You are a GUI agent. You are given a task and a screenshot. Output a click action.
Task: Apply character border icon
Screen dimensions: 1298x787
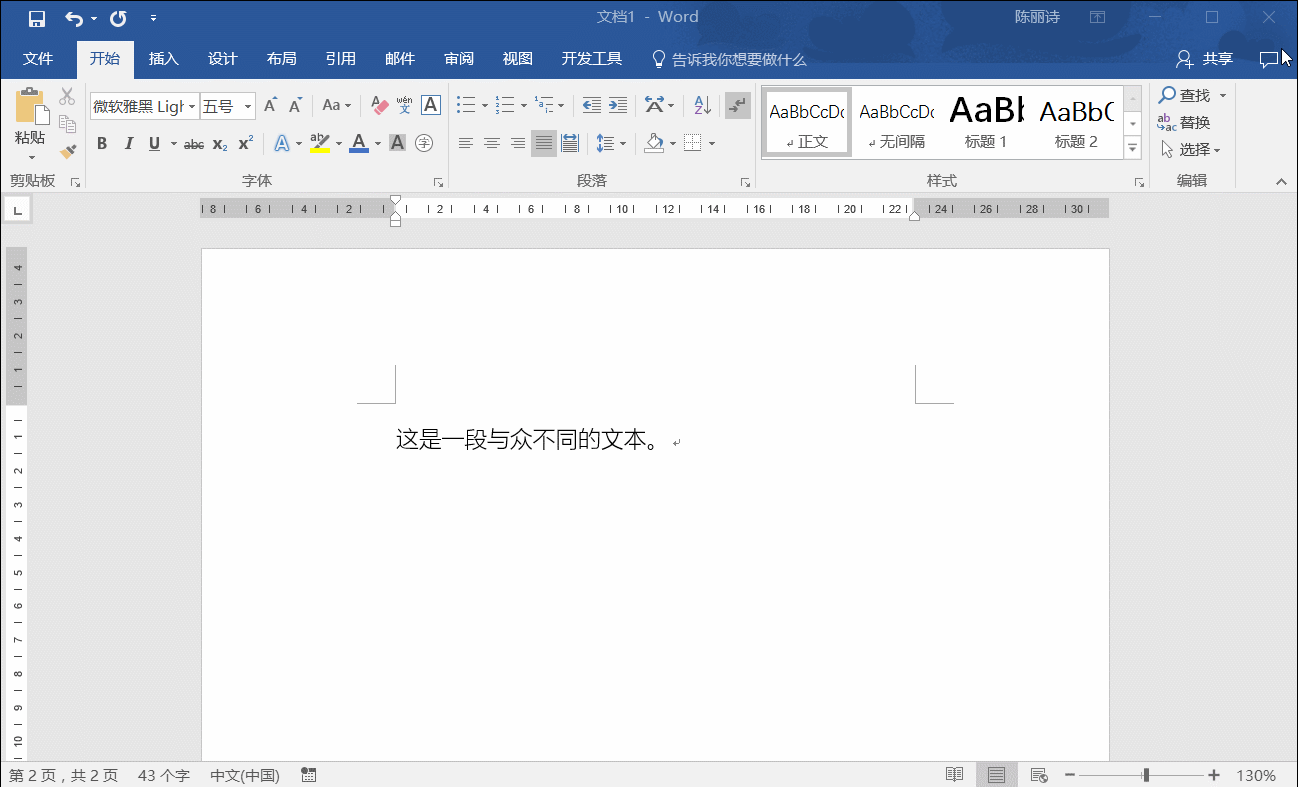[x=431, y=105]
